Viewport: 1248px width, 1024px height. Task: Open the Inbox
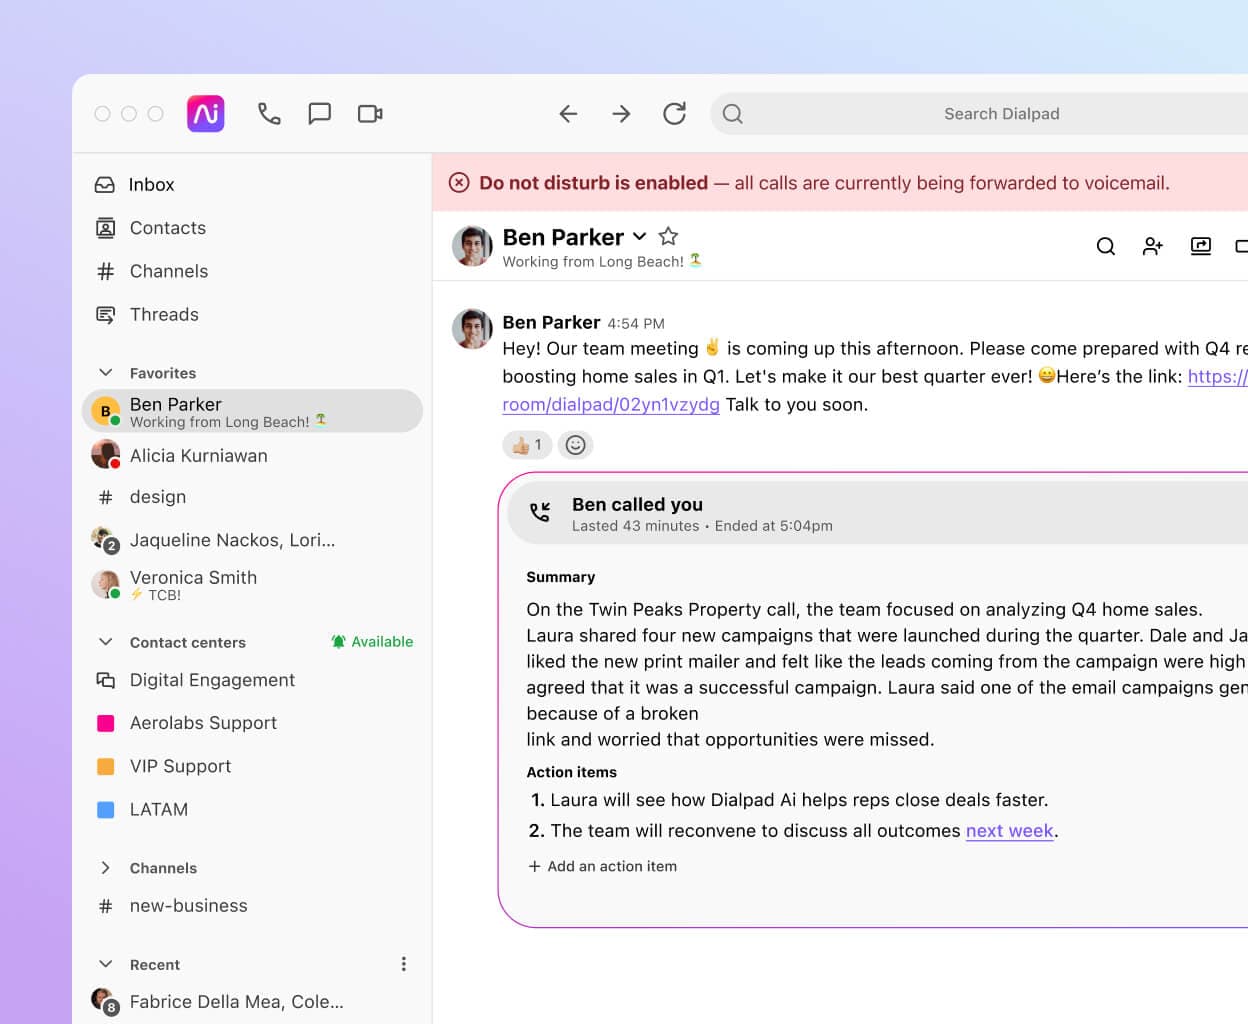[x=151, y=185]
